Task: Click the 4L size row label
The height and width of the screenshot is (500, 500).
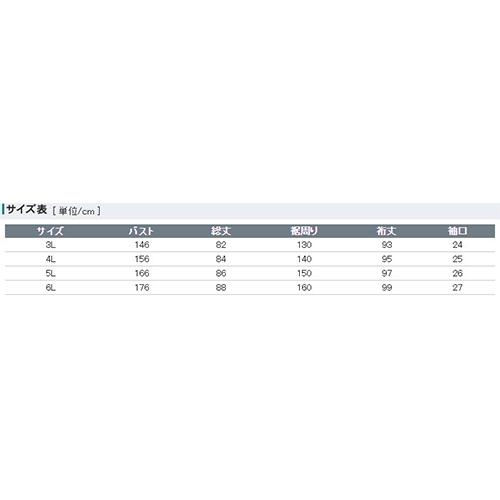Action: pyautogui.click(x=51, y=259)
